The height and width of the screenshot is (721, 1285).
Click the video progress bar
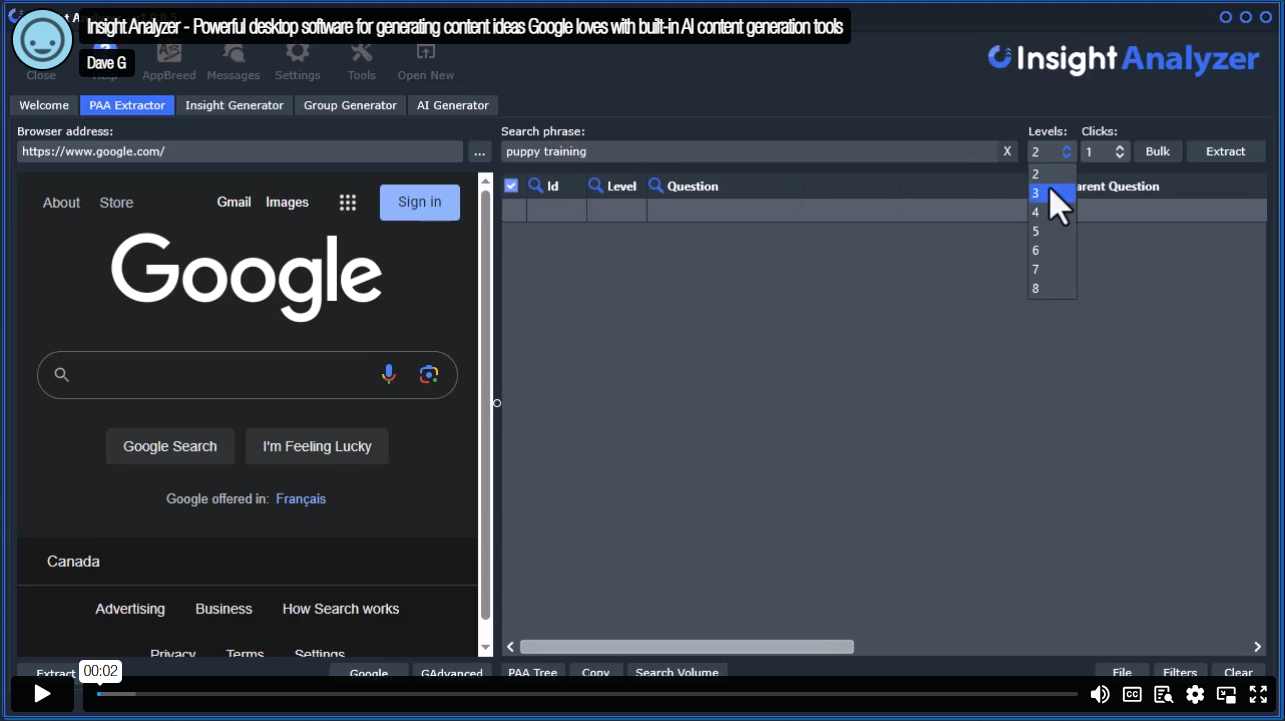(588, 694)
